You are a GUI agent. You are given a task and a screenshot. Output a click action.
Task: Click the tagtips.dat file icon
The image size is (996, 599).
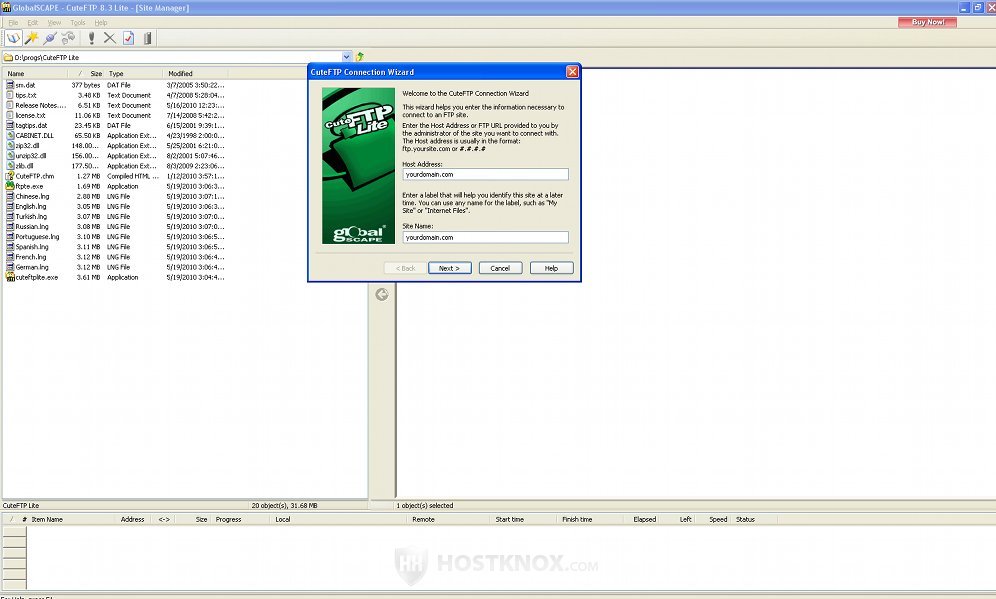[x=10, y=126]
